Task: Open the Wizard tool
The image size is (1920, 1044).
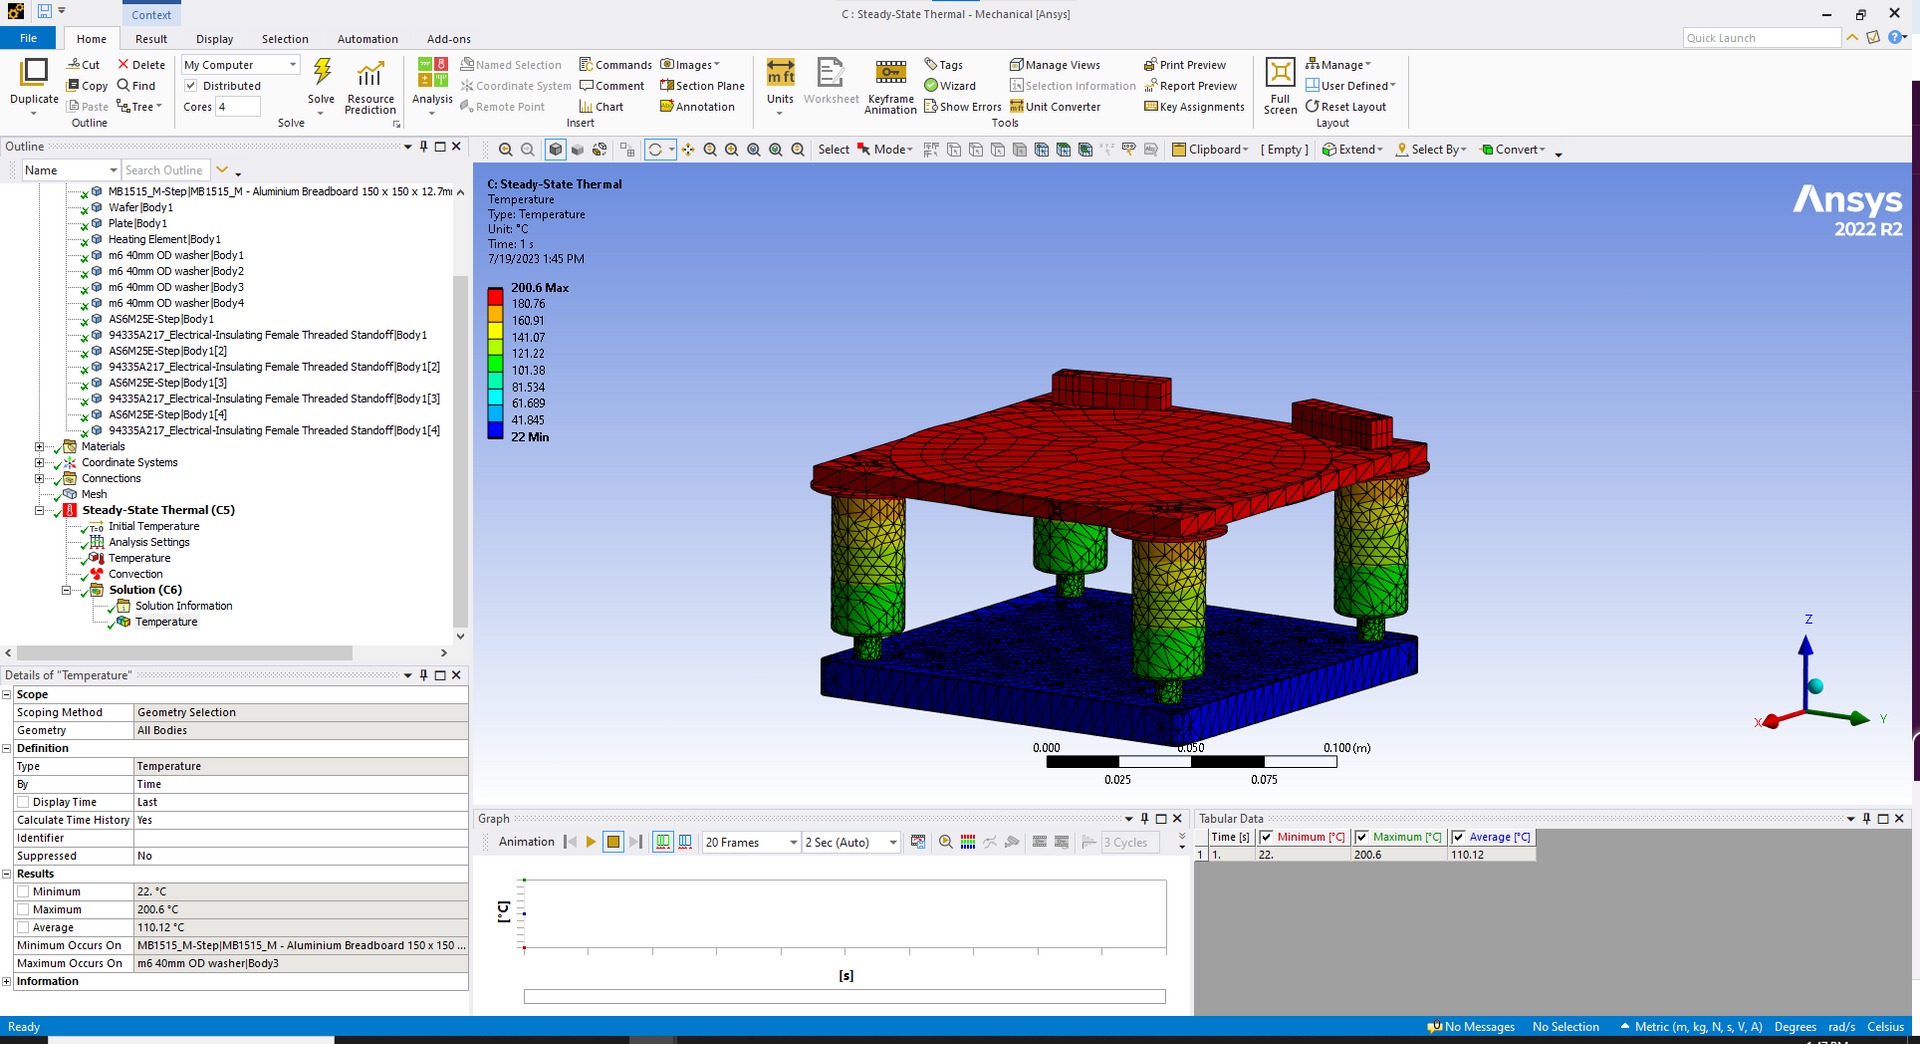Action: (x=950, y=86)
